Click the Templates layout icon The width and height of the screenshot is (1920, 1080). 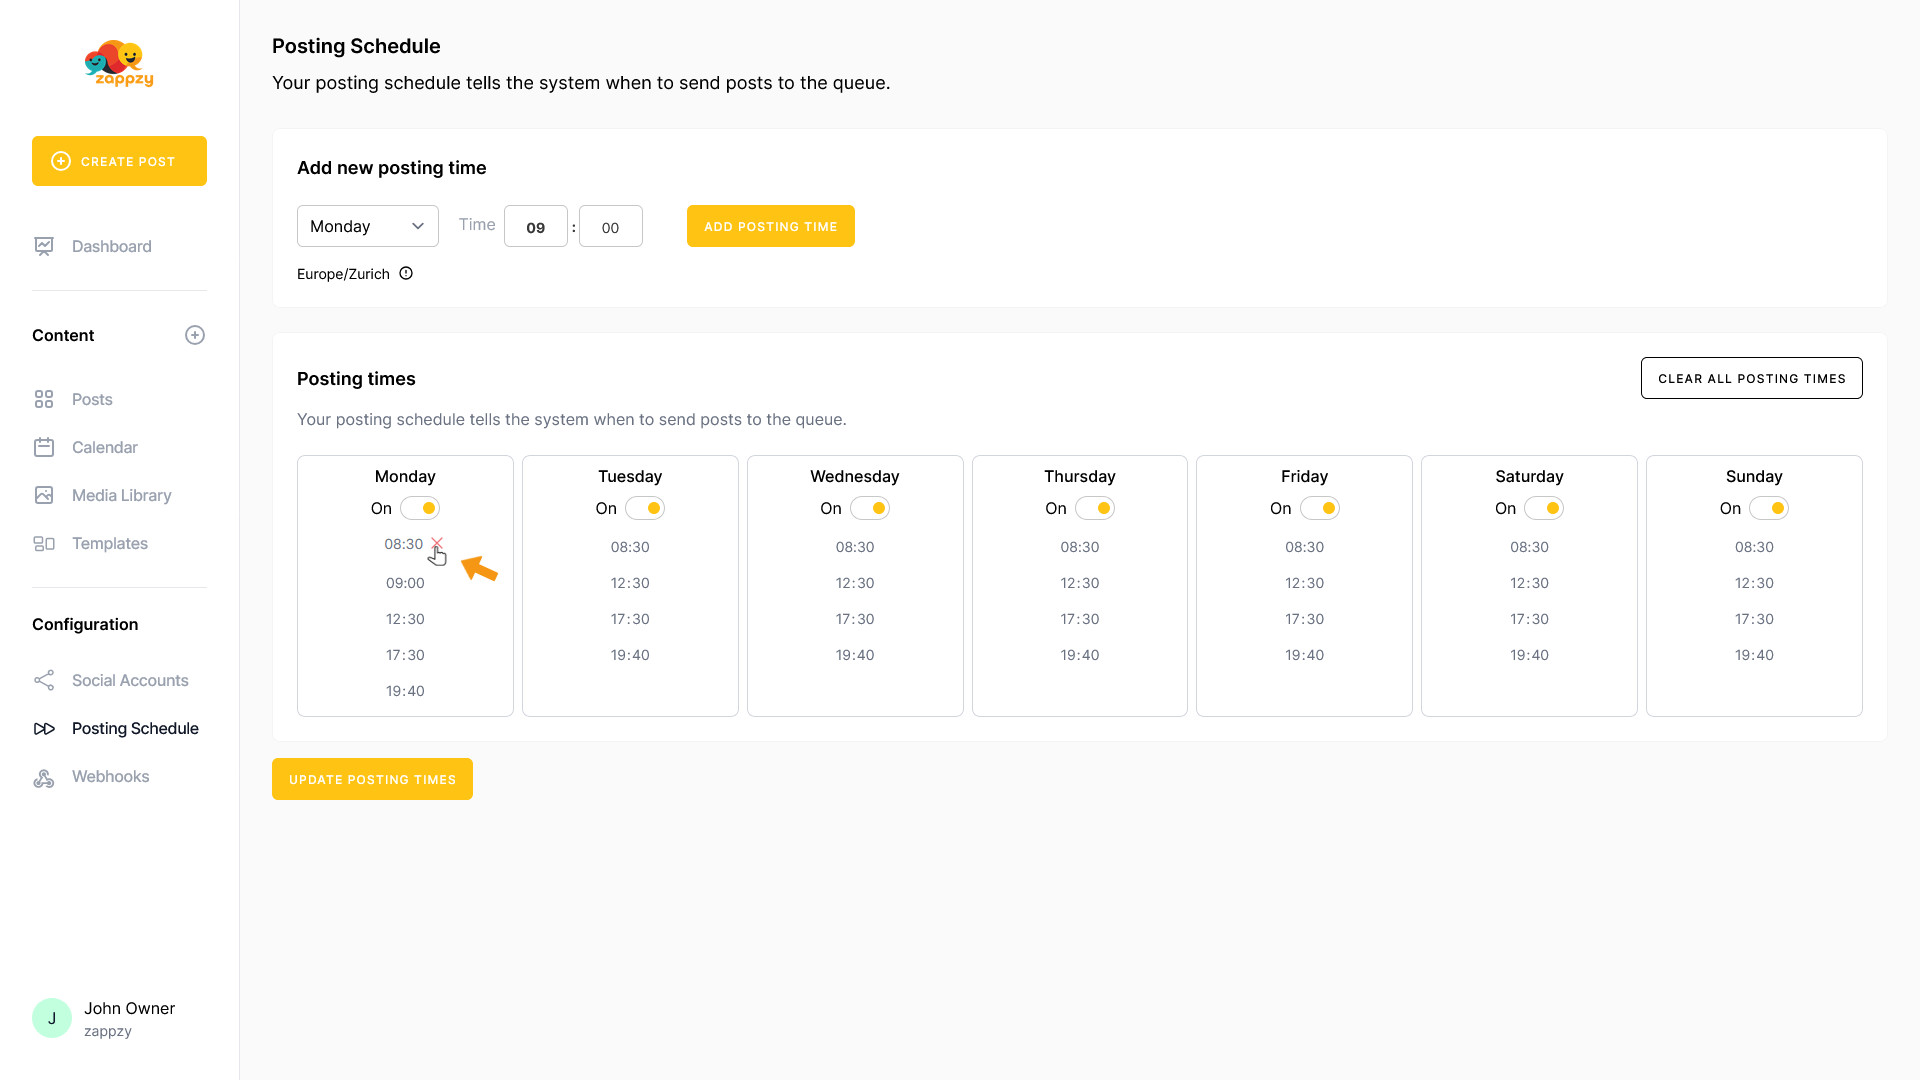tap(44, 543)
